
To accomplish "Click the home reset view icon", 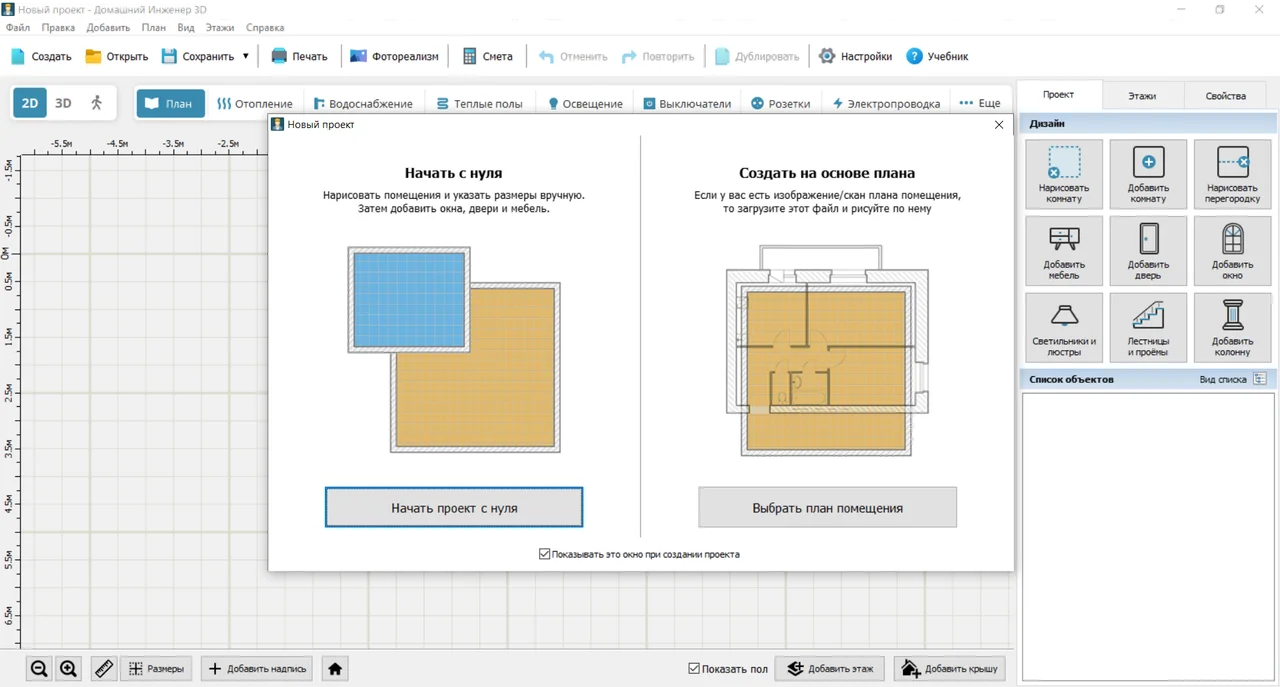I will (x=335, y=669).
